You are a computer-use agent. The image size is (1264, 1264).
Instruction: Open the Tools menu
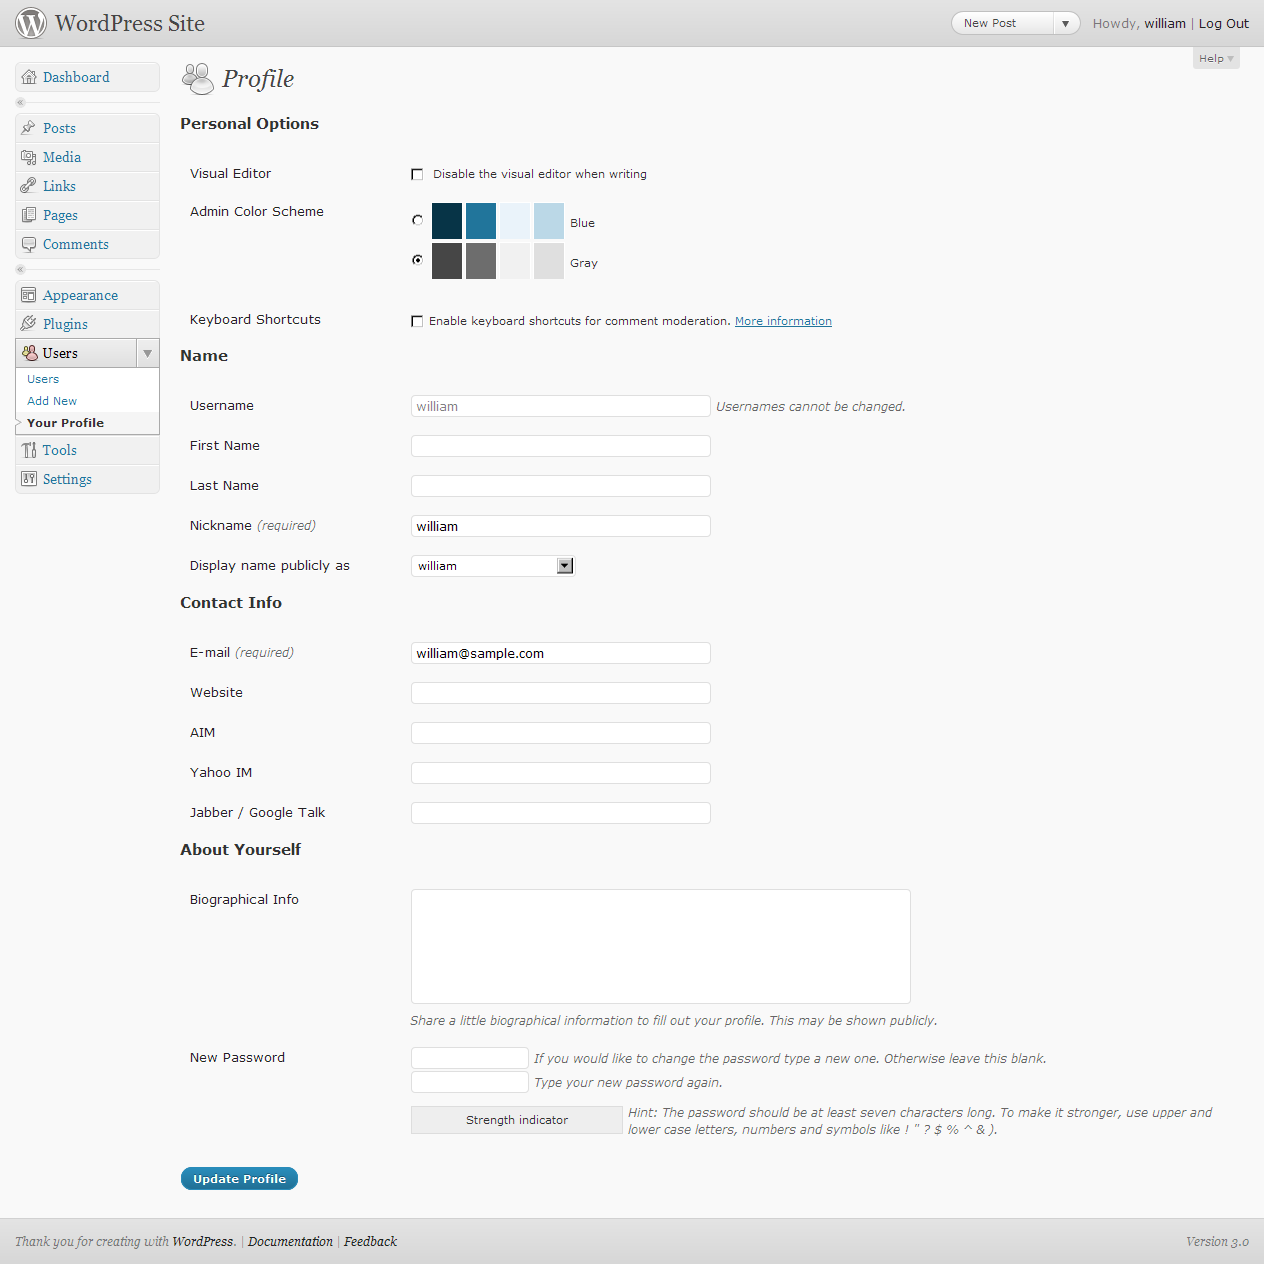click(x=87, y=450)
